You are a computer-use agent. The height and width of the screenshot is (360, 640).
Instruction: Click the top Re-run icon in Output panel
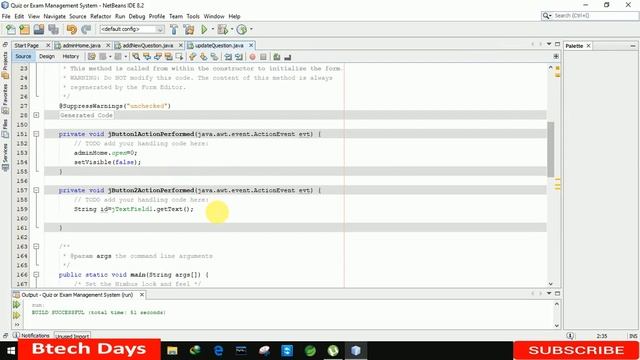[16, 304]
